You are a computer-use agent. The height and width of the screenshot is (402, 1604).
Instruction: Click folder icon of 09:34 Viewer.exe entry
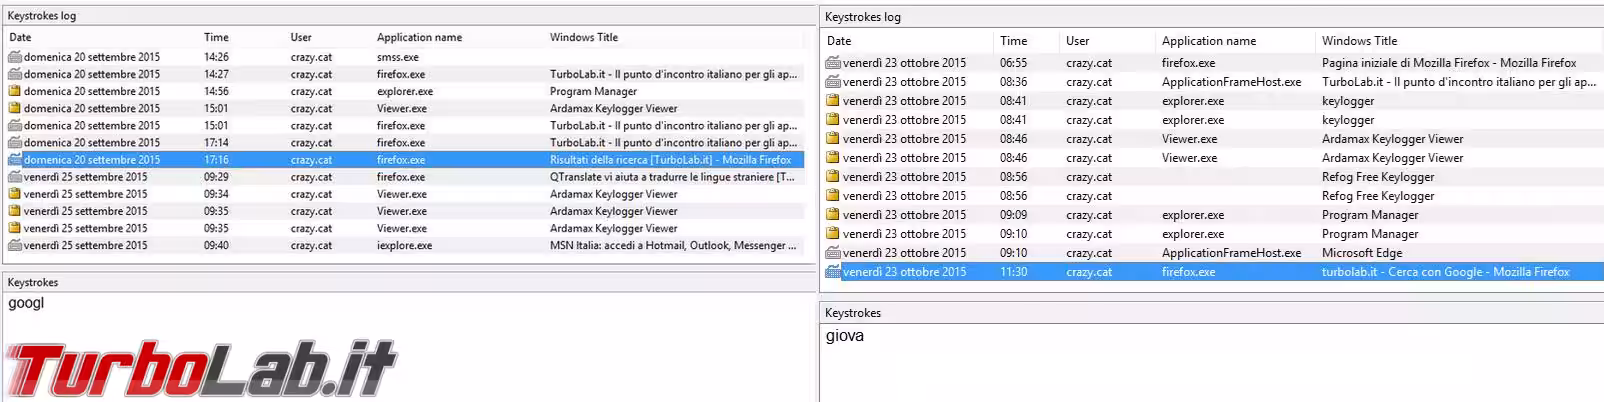pyautogui.click(x=15, y=194)
